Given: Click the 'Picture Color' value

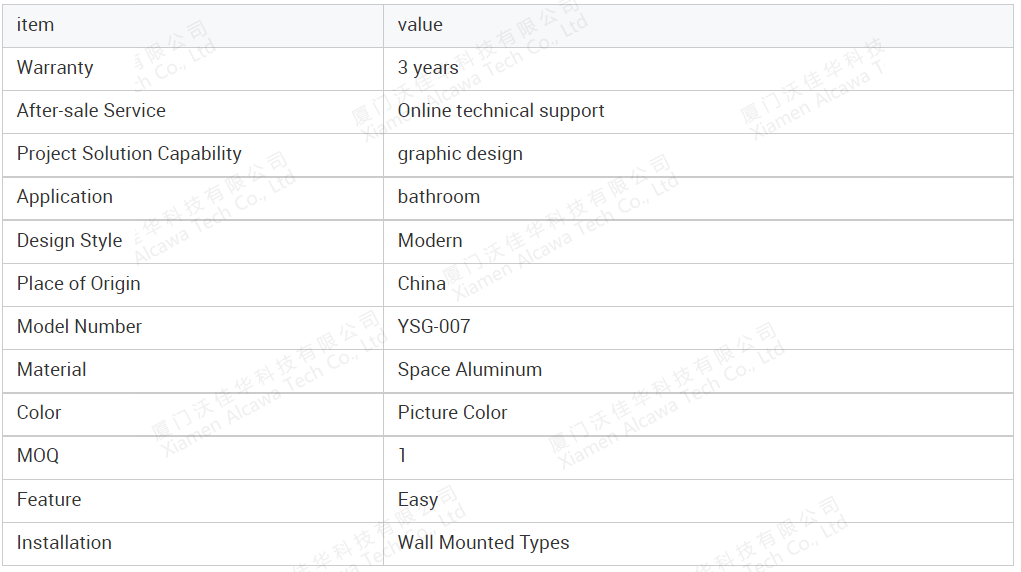Looking at the screenshot, I should pyautogui.click(x=452, y=412).
